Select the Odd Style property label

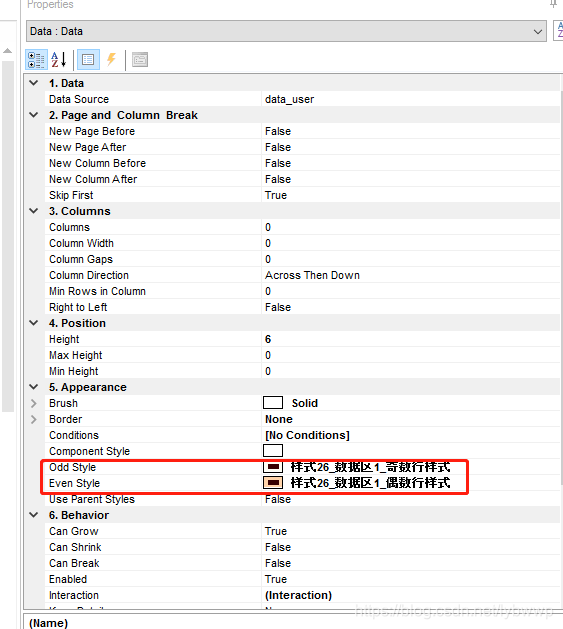click(72, 467)
